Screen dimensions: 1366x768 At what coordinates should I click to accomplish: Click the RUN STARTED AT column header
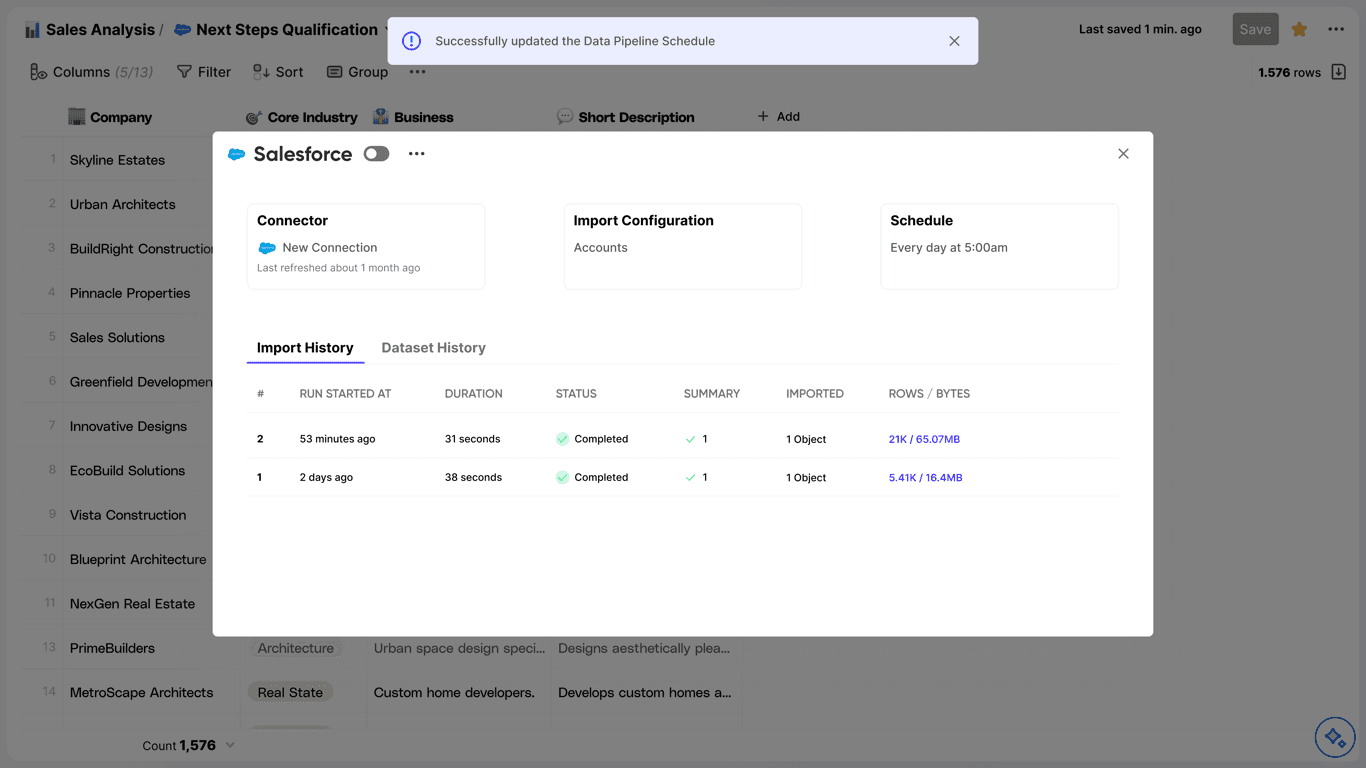[345, 394]
